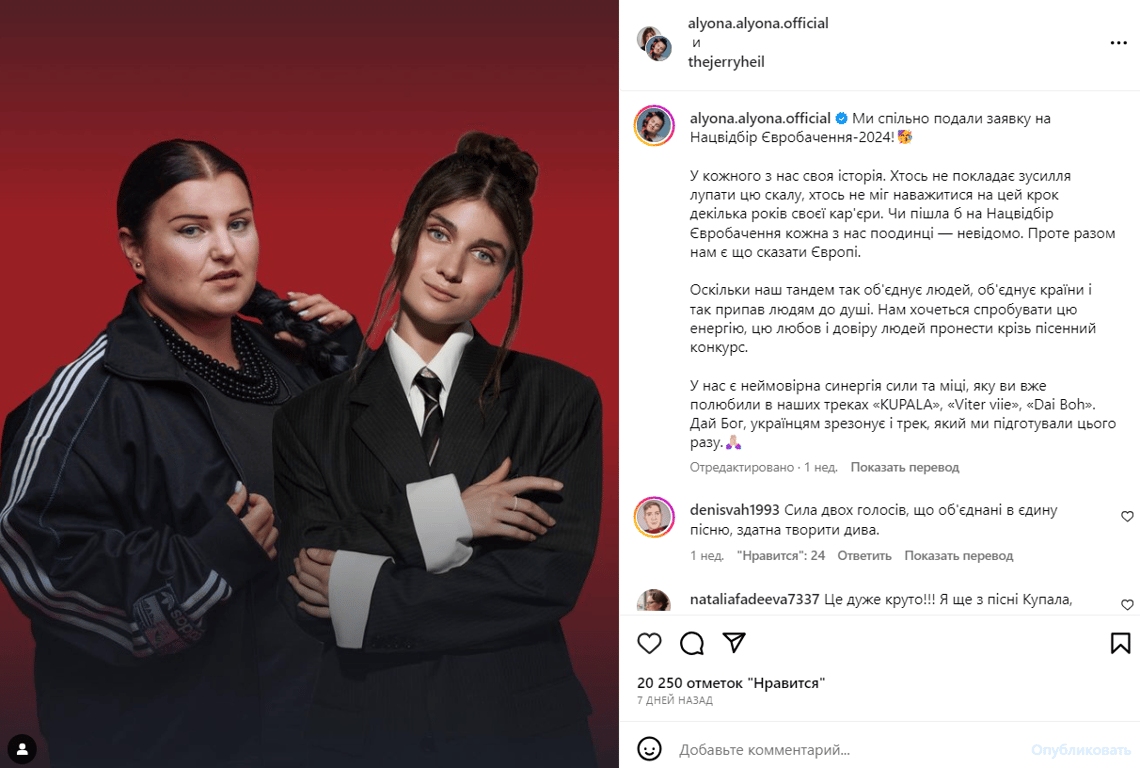Open nataliafadeeva7337's profile username
The image size is (1140, 768).
coord(754,599)
